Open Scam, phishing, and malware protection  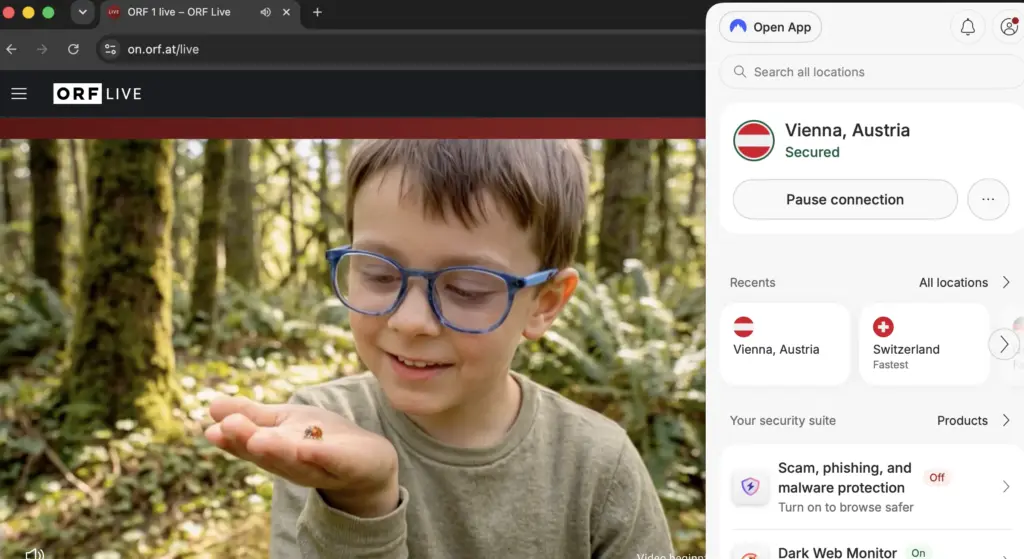click(x=871, y=487)
